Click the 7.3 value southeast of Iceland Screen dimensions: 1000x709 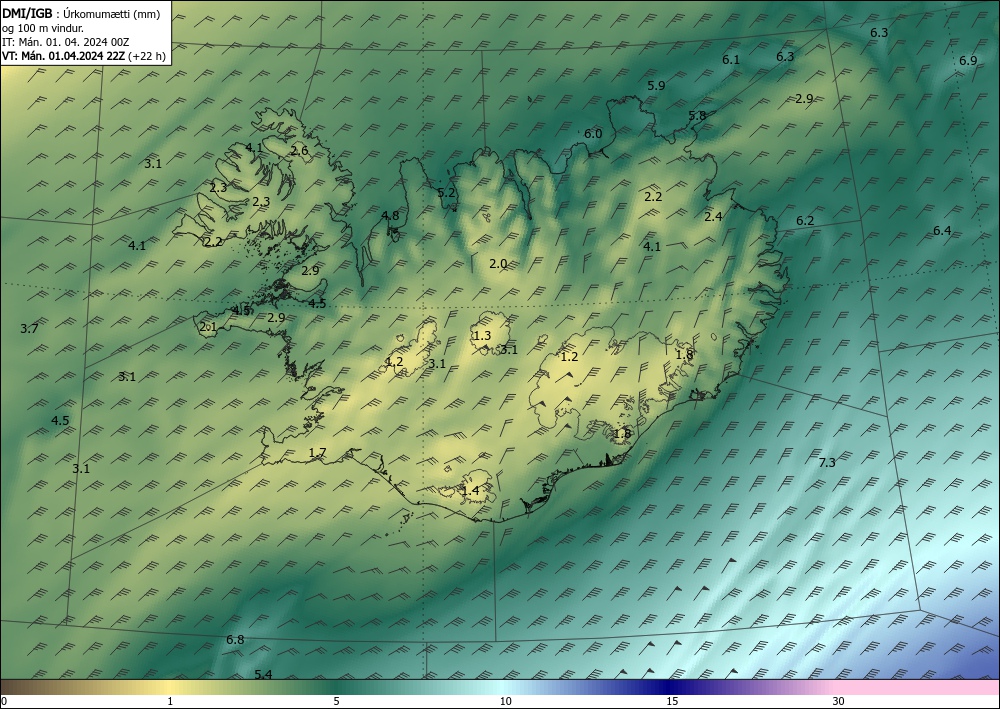(827, 462)
